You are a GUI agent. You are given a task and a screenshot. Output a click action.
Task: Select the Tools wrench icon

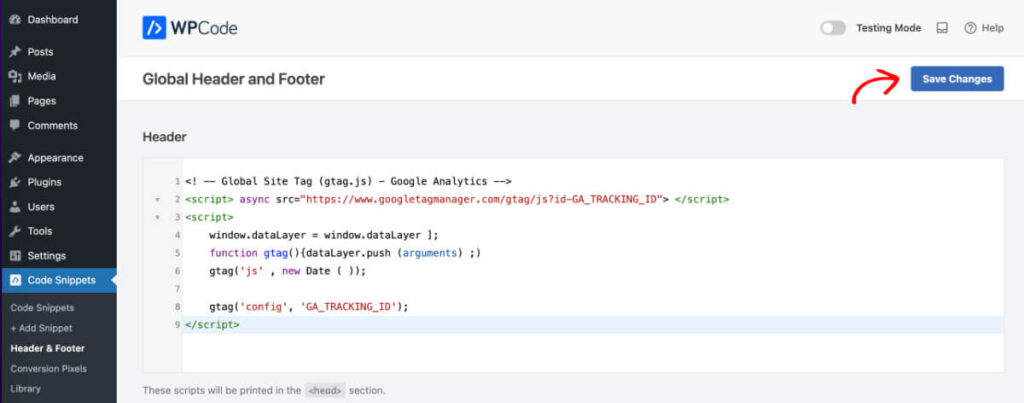[15, 231]
